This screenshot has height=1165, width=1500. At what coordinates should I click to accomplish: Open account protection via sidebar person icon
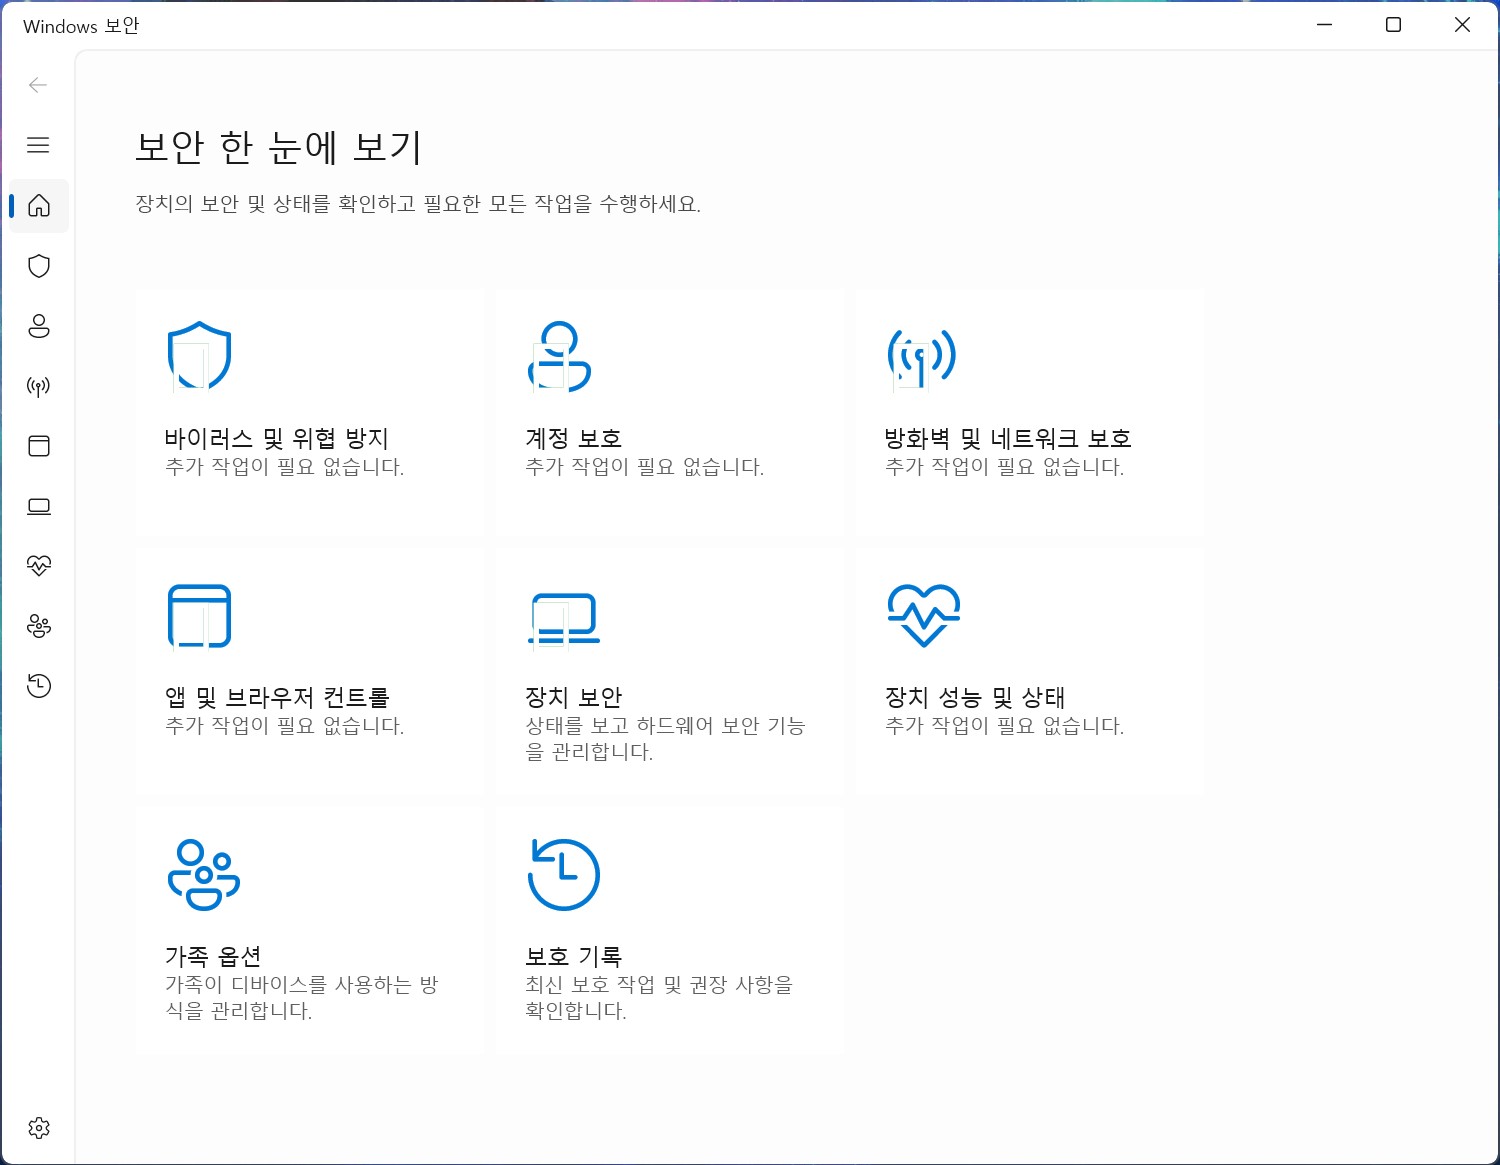click(x=38, y=326)
